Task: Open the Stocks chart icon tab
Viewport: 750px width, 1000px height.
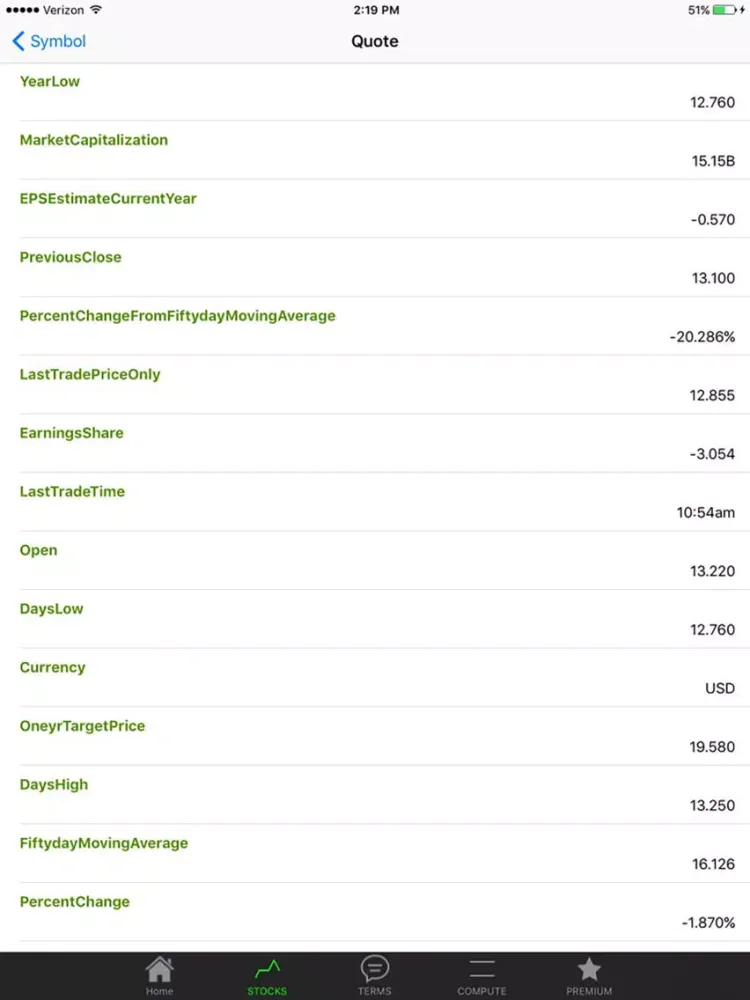Action: click(x=267, y=970)
